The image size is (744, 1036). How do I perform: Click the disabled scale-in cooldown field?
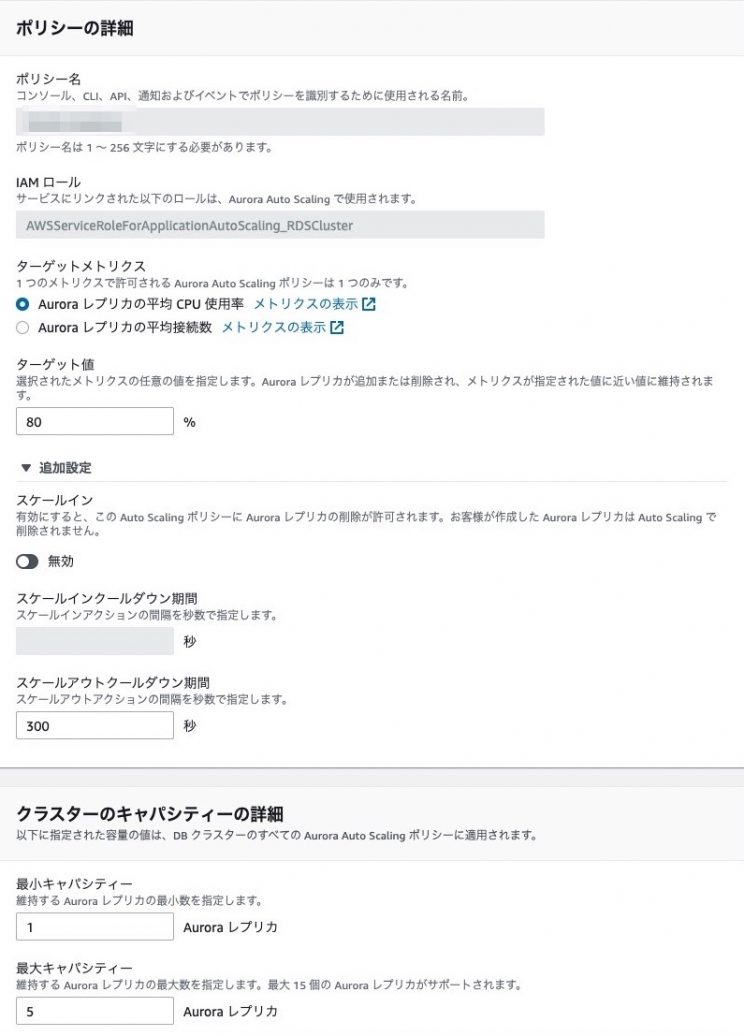pos(95,641)
